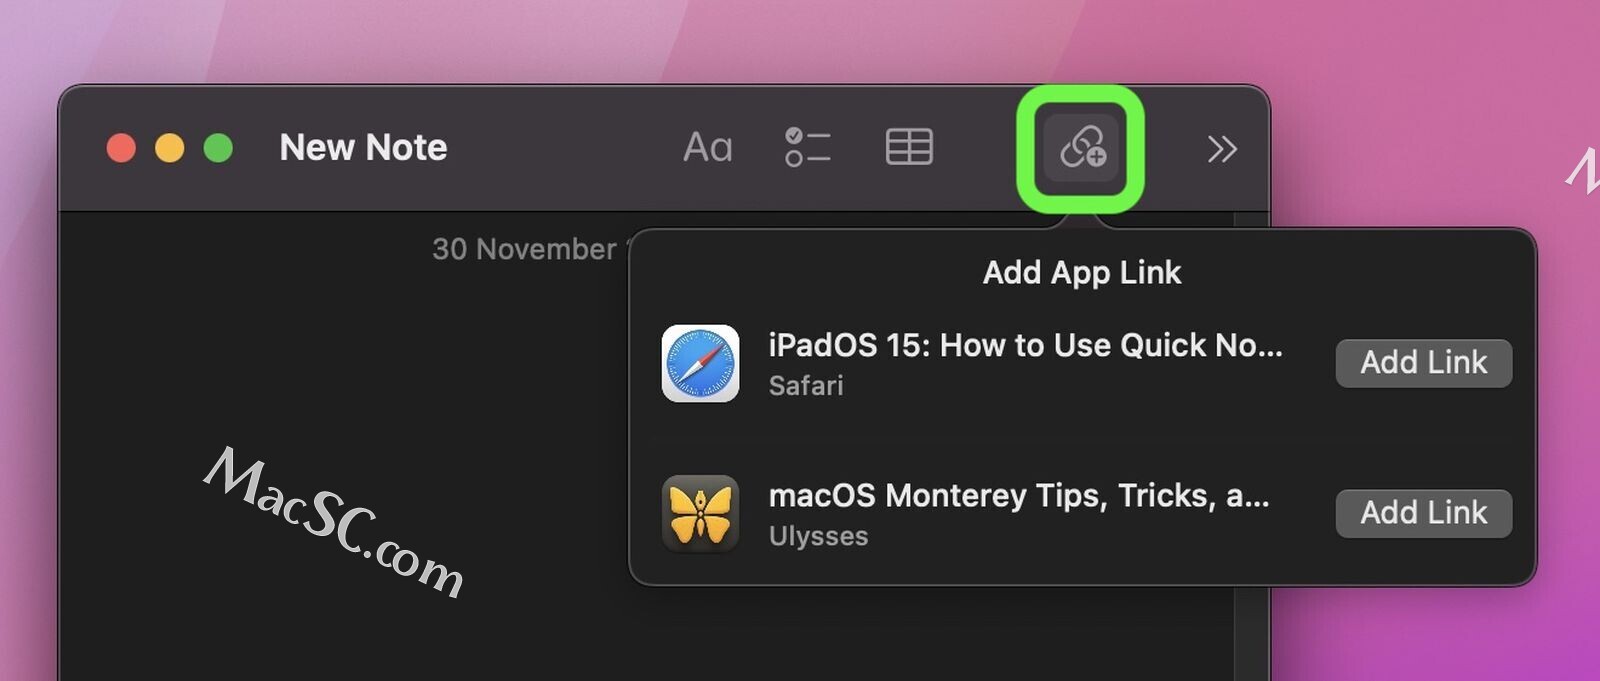Add Link for the macOS Monterey Ulysses sheet
The width and height of the screenshot is (1600, 681).
(x=1423, y=513)
